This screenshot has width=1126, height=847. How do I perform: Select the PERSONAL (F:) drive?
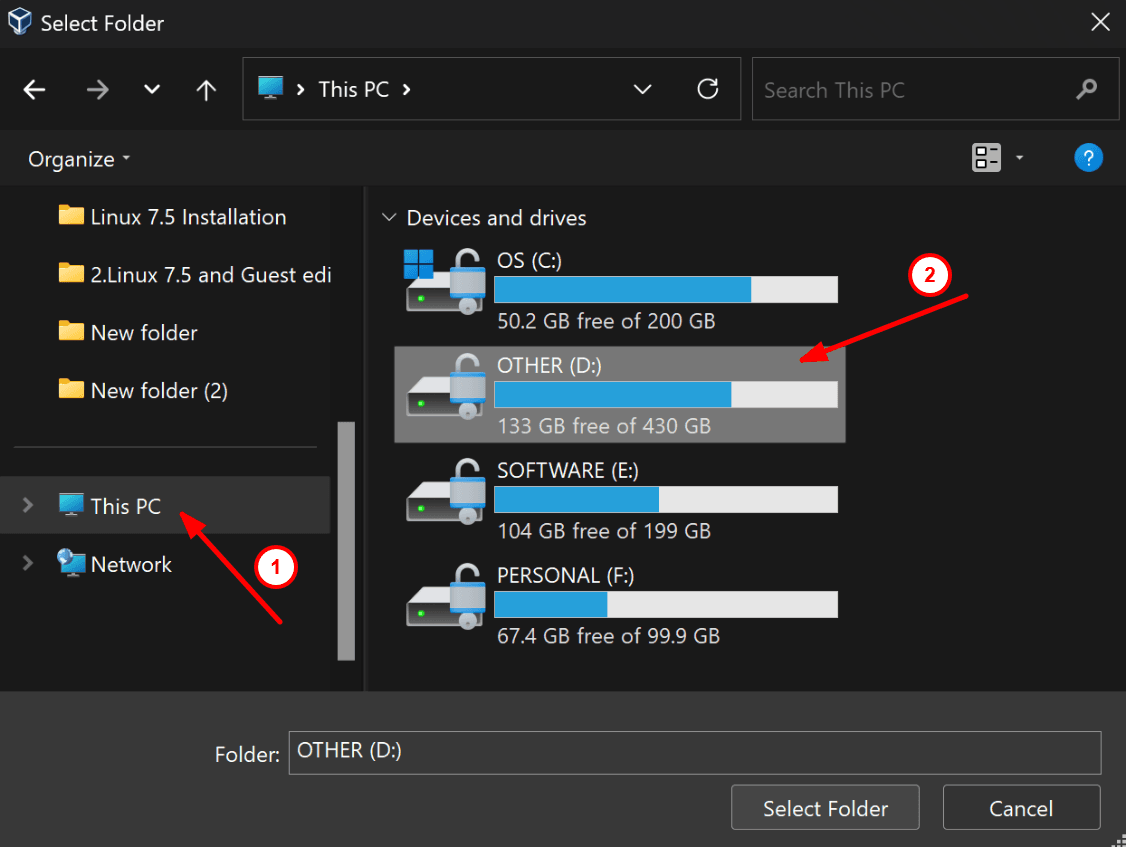coord(565,575)
